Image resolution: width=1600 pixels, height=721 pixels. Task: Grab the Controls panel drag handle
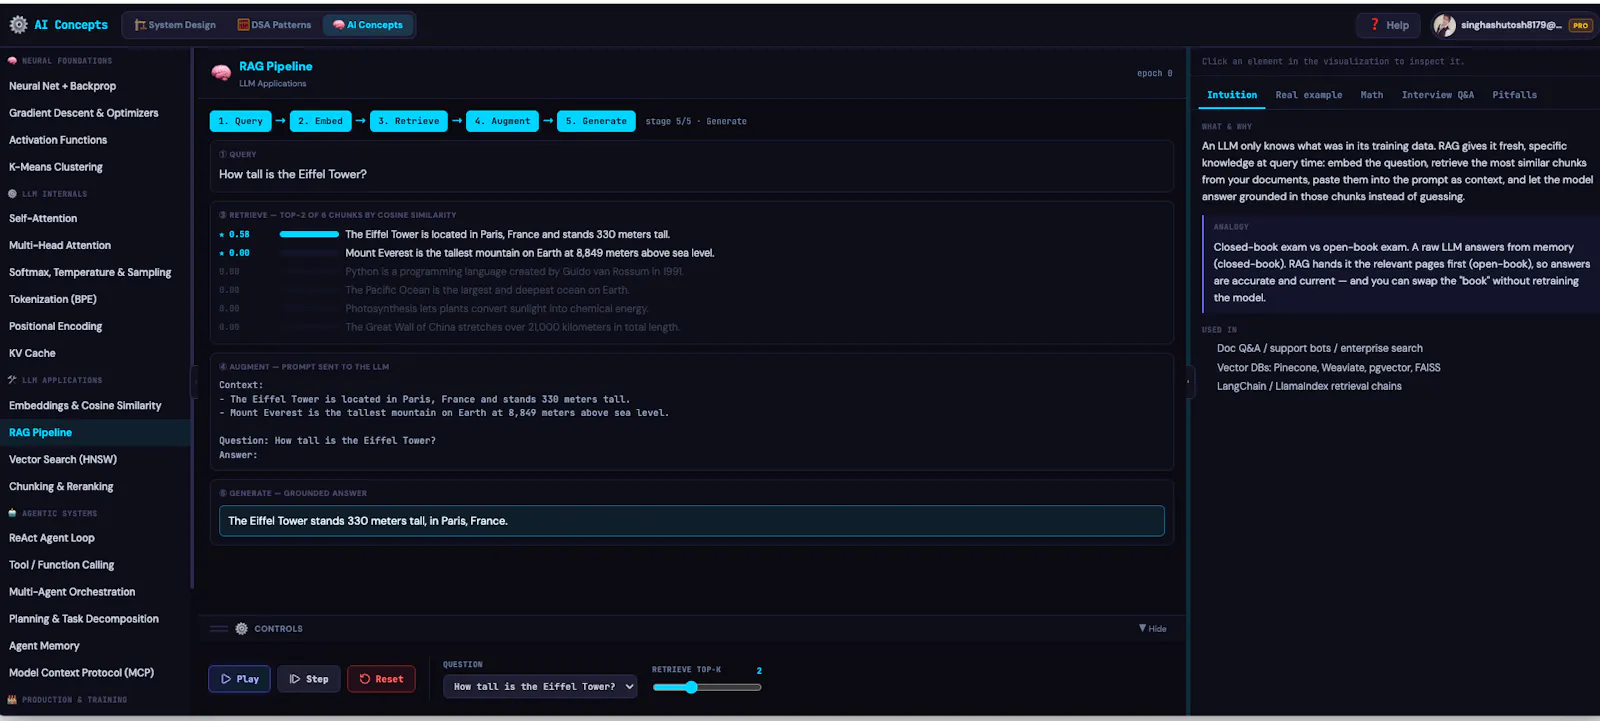[x=219, y=629]
